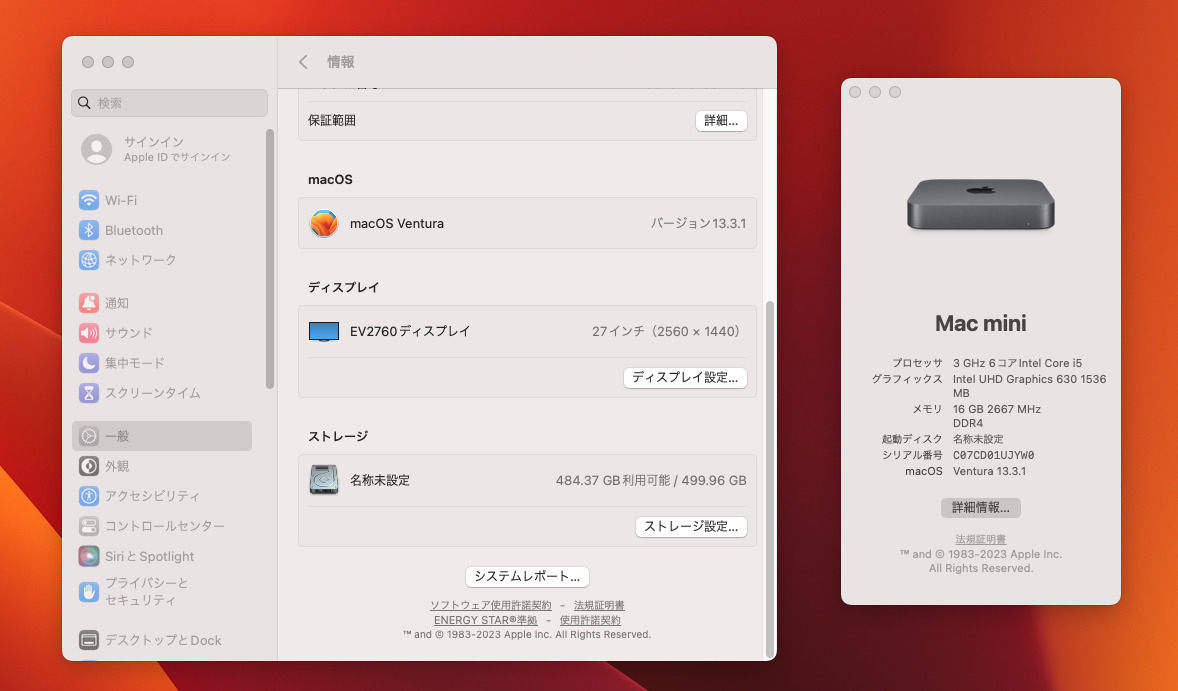Click the 一般 gear icon
Screen dimensions: 1178x691
click(89, 436)
